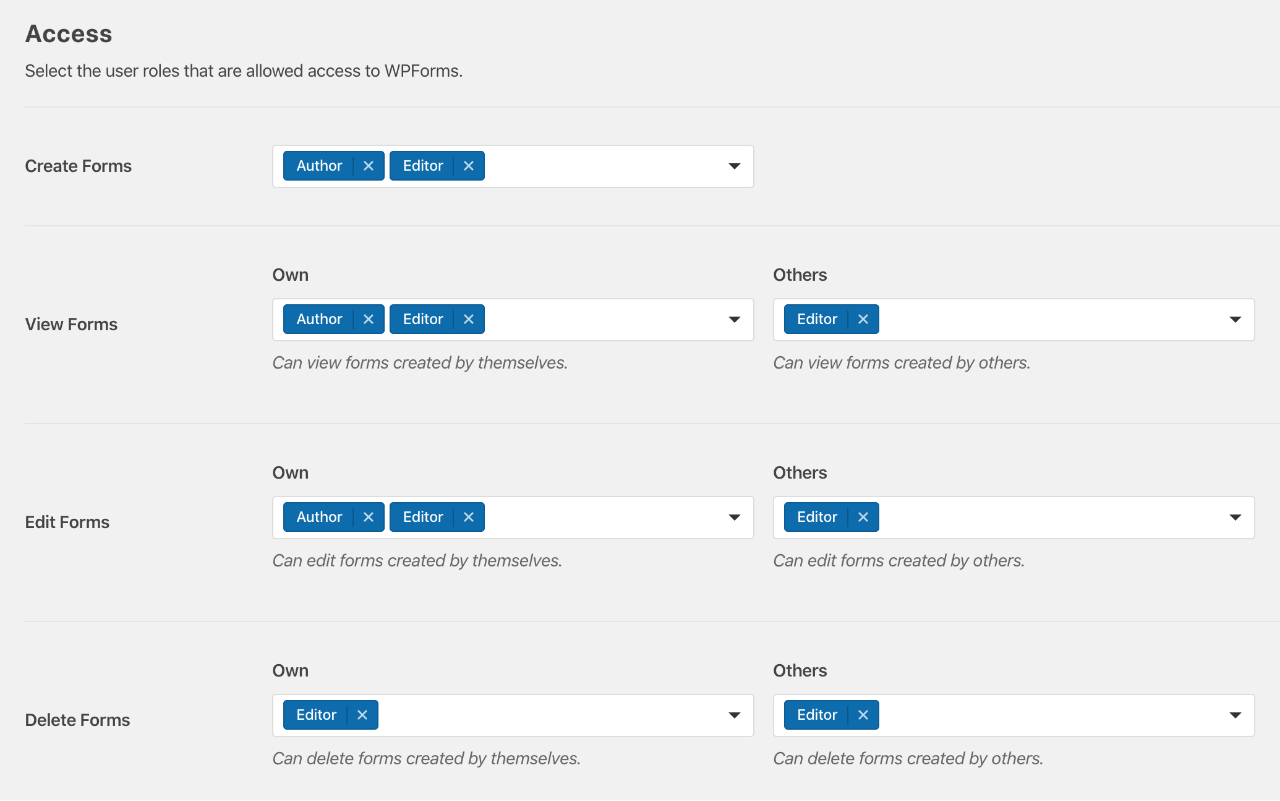Expand Delete Forms Own dropdown arrow
This screenshot has width=1280, height=801.
[734, 716]
